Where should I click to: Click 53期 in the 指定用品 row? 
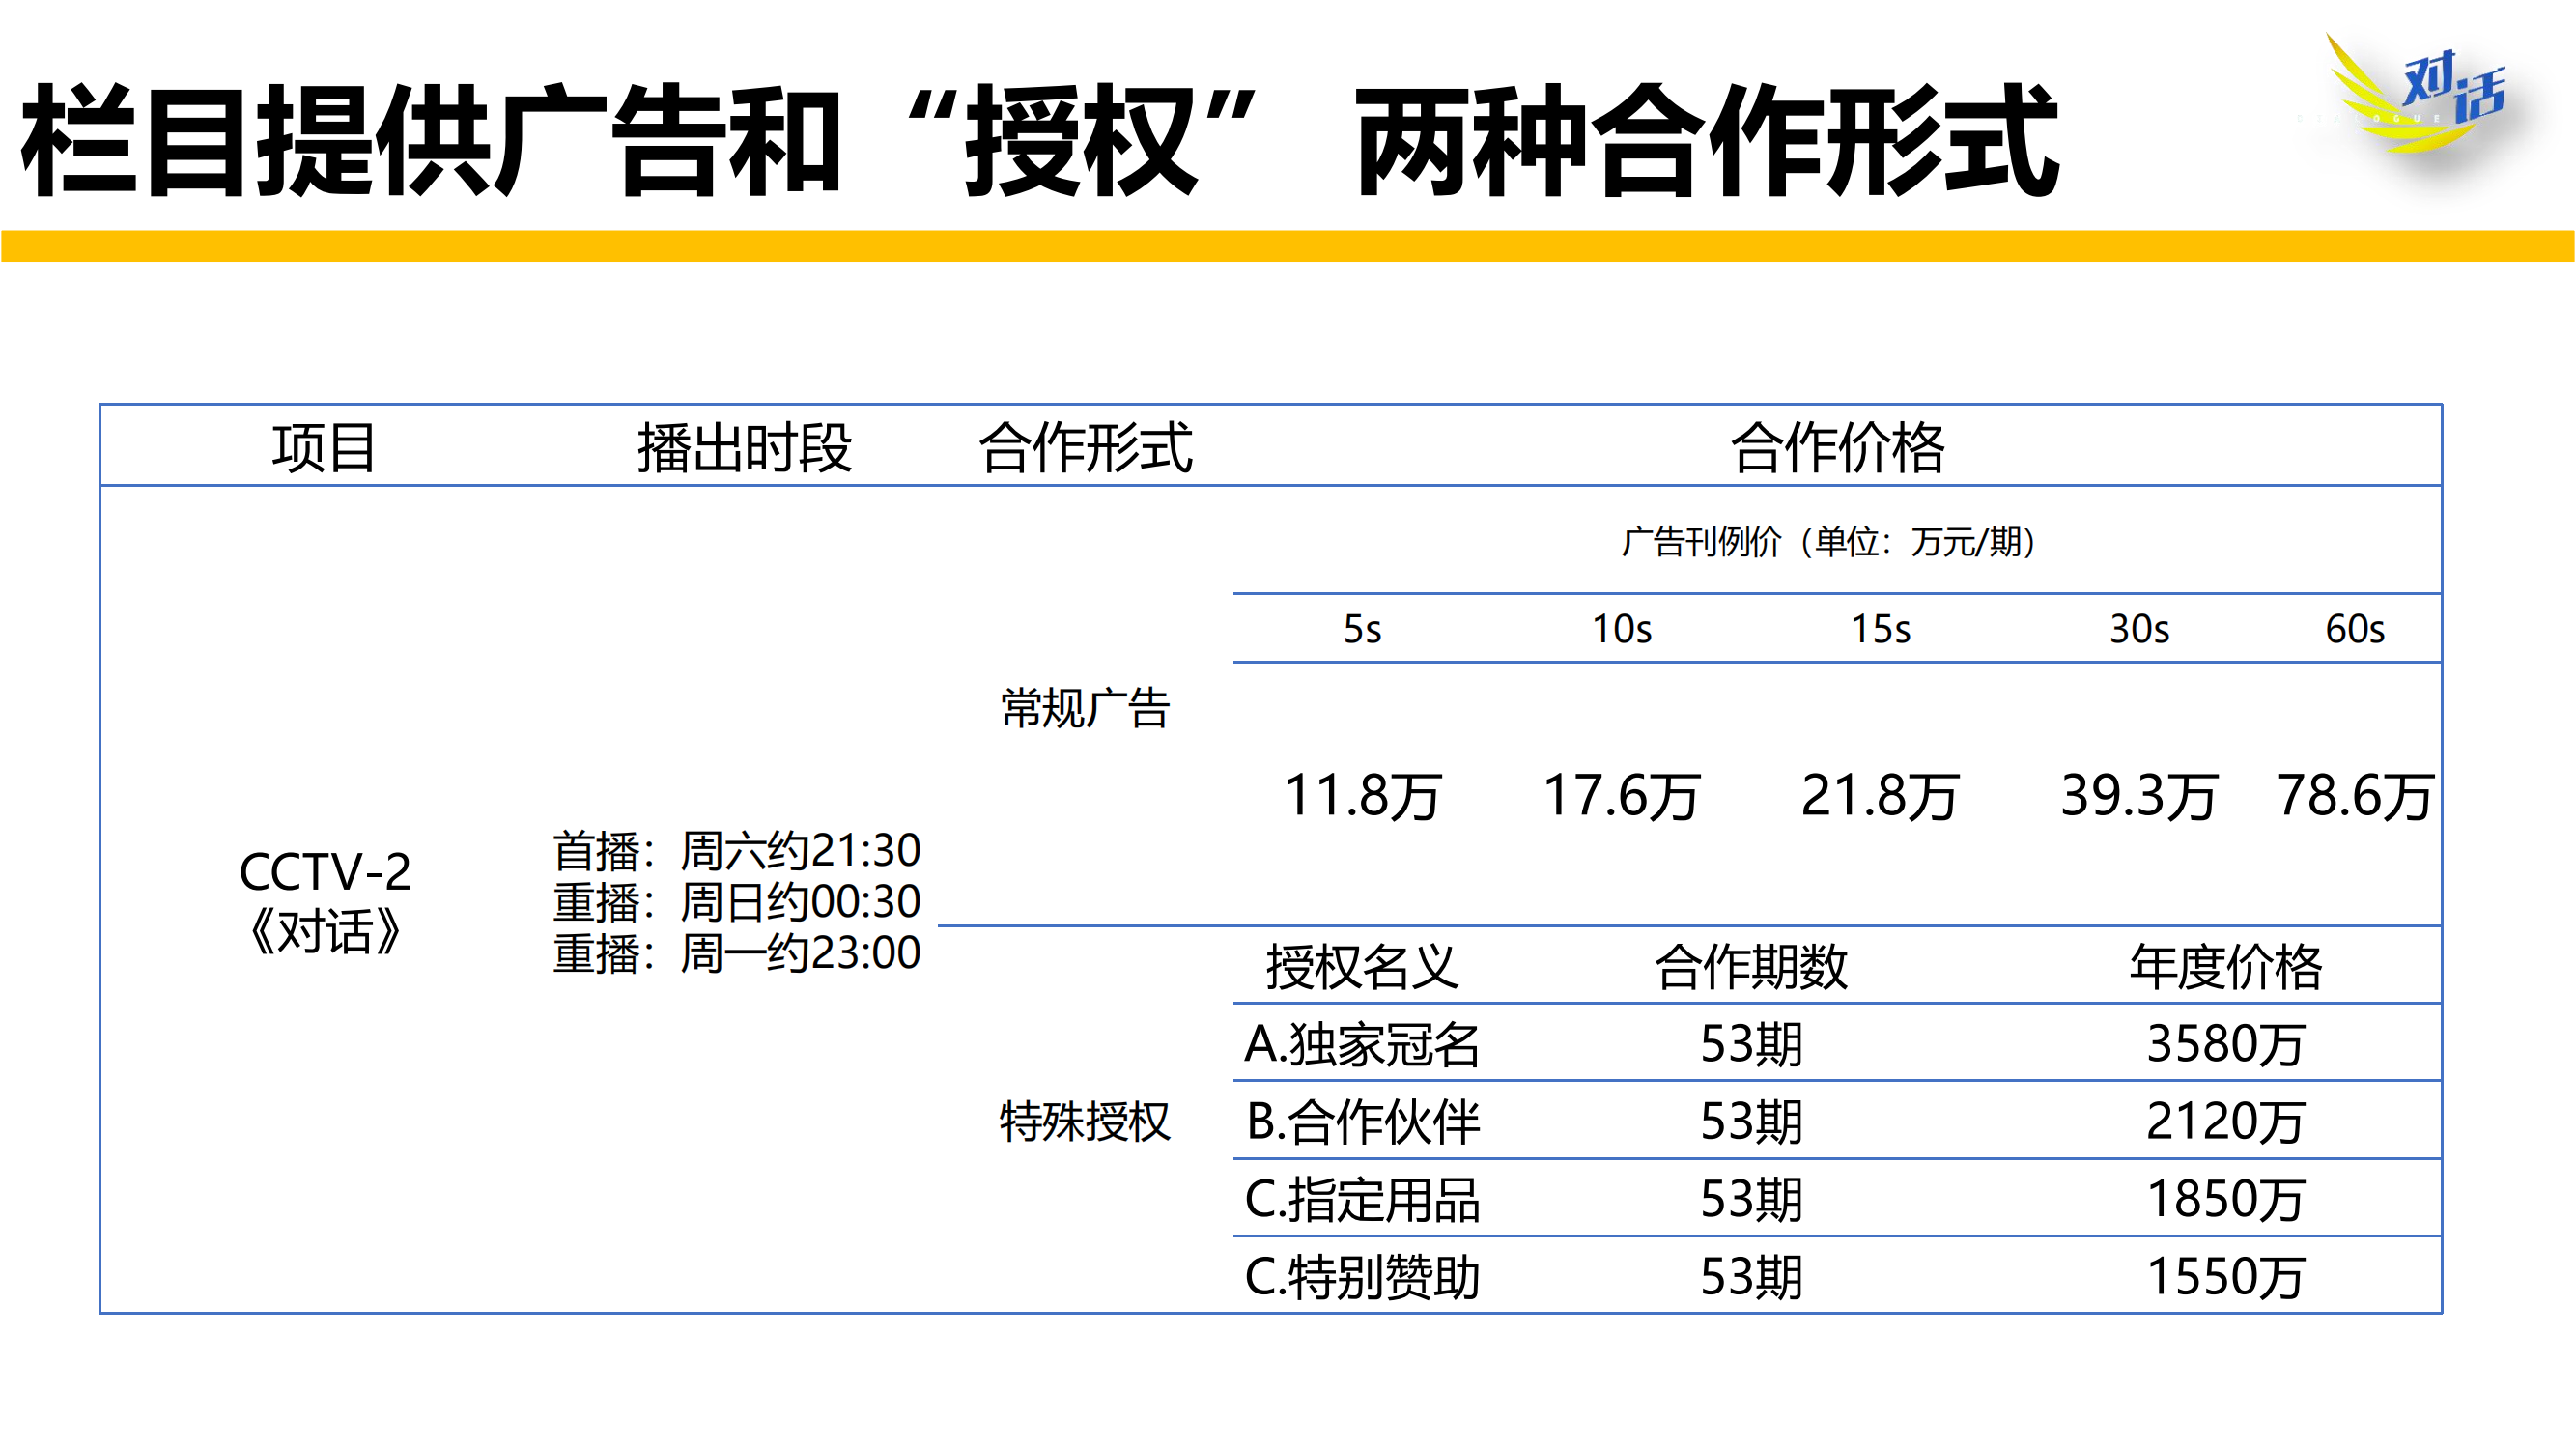coord(1751,1199)
